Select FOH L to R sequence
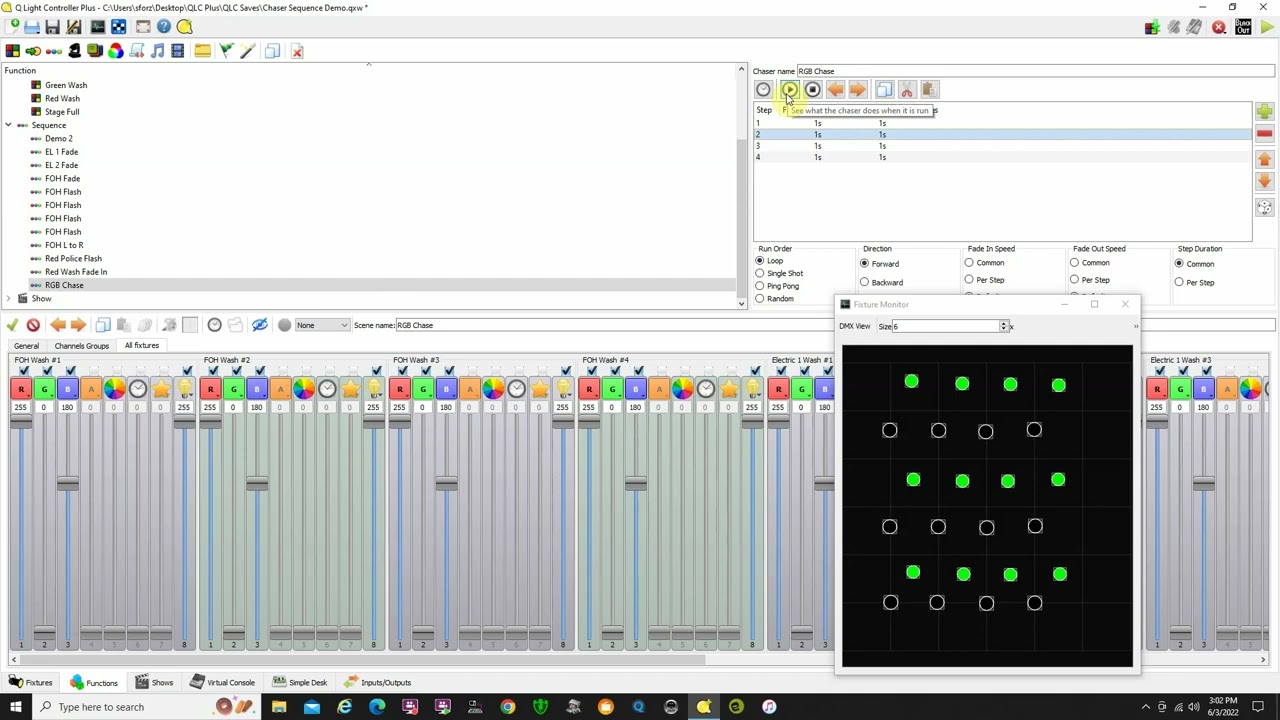This screenshot has width=1280, height=720. point(64,245)
